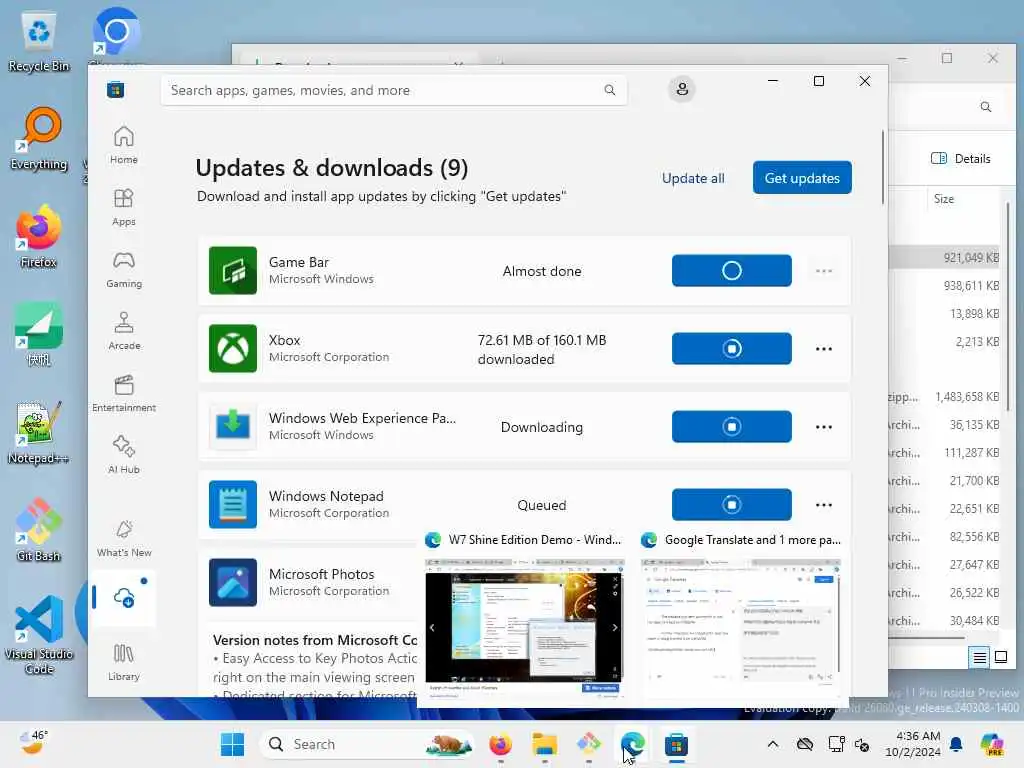Open Library in Store sidebar
The height and width of the screenshot is (768, 1024).
123,662
